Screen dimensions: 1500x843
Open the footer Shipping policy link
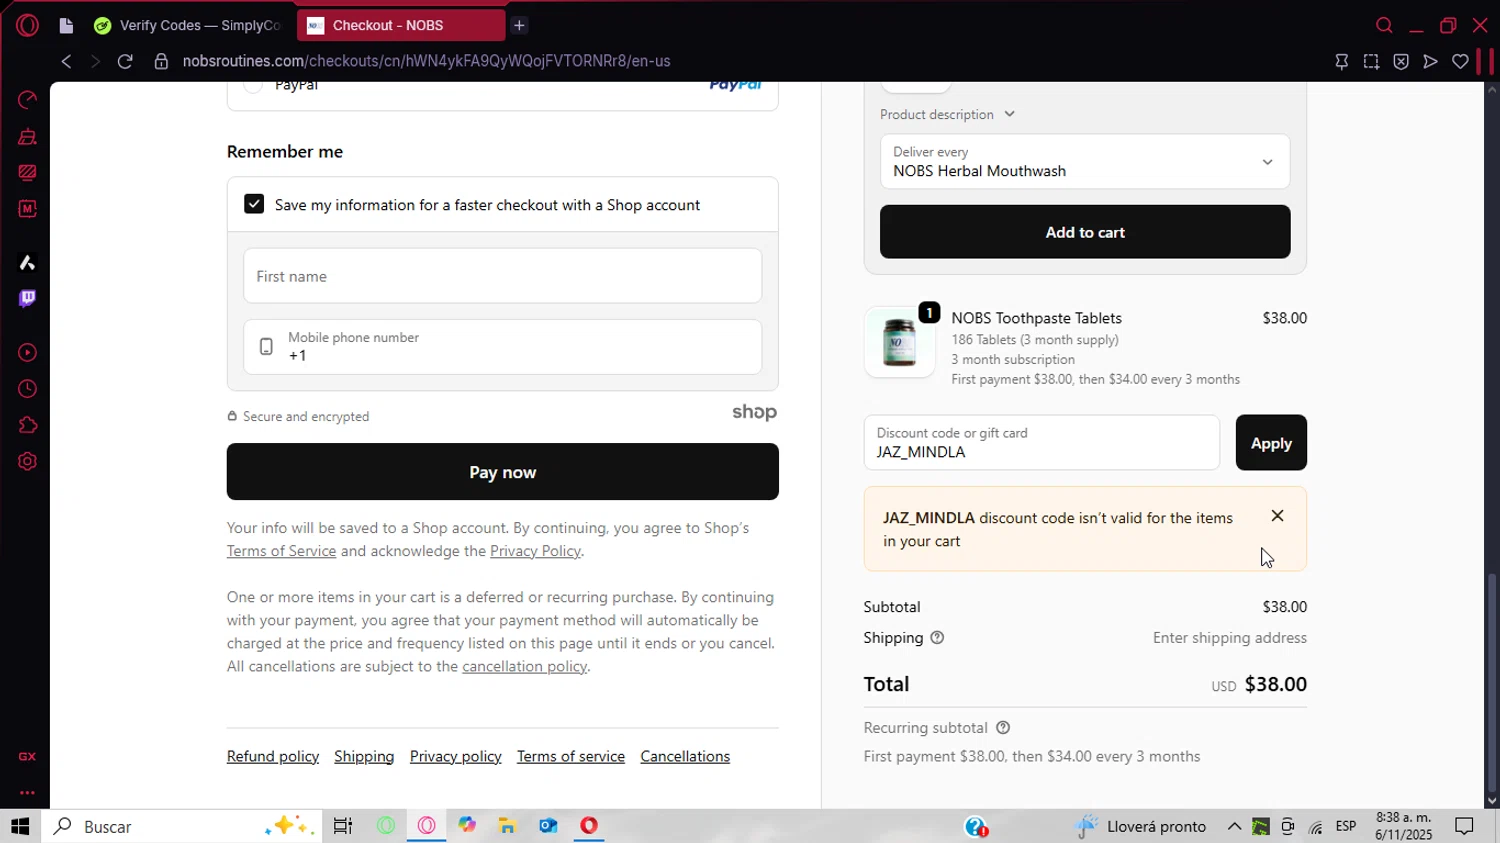(x=364, y=756)
